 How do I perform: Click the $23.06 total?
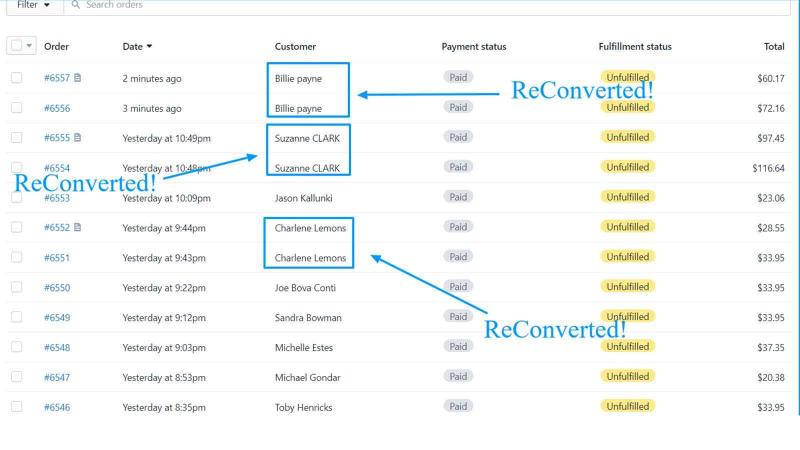(771, 198)
